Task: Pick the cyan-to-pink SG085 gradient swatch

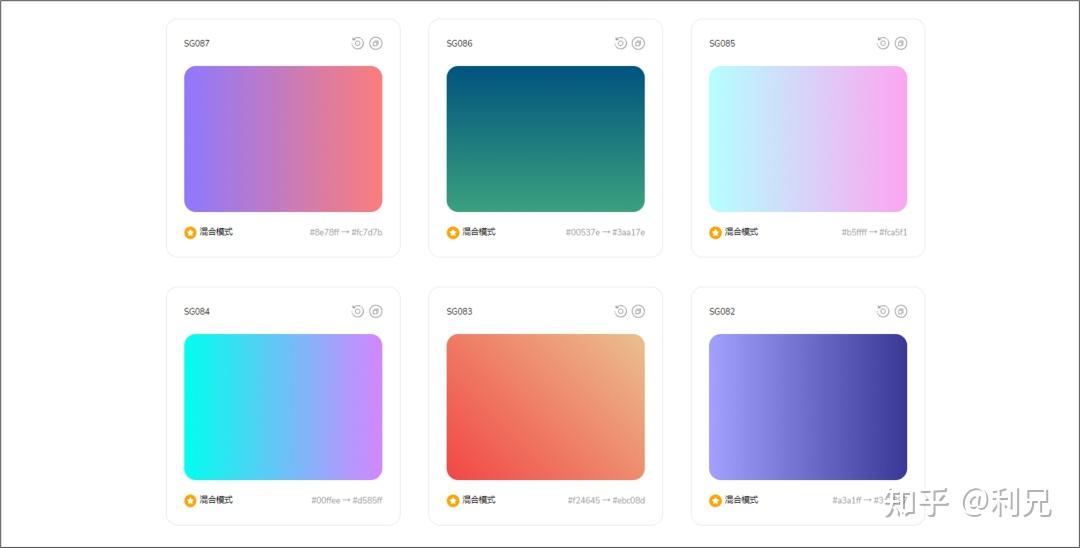Action: coord(808,139)
